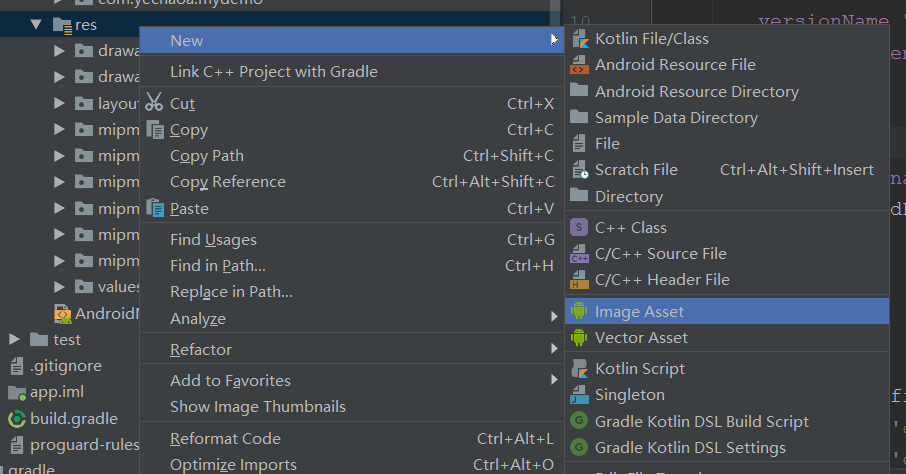The image size is (906, 474).
Task: Expand the test folder arrow
Action: (14, 339)
